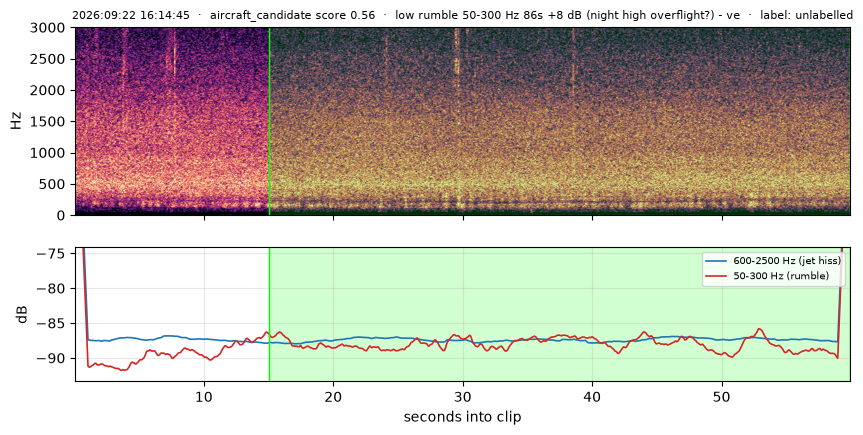Click the red legend line sample

coord(715,276)
